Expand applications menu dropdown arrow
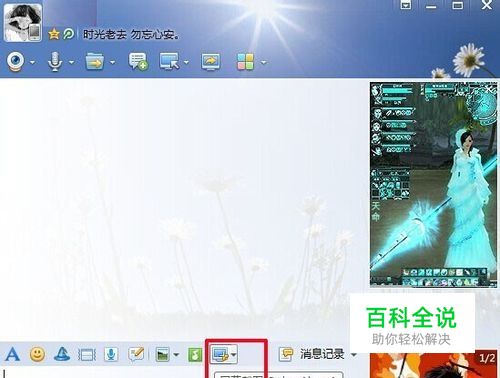The height and width of the screenshot is (378, 500). click(x=263, y=62)
